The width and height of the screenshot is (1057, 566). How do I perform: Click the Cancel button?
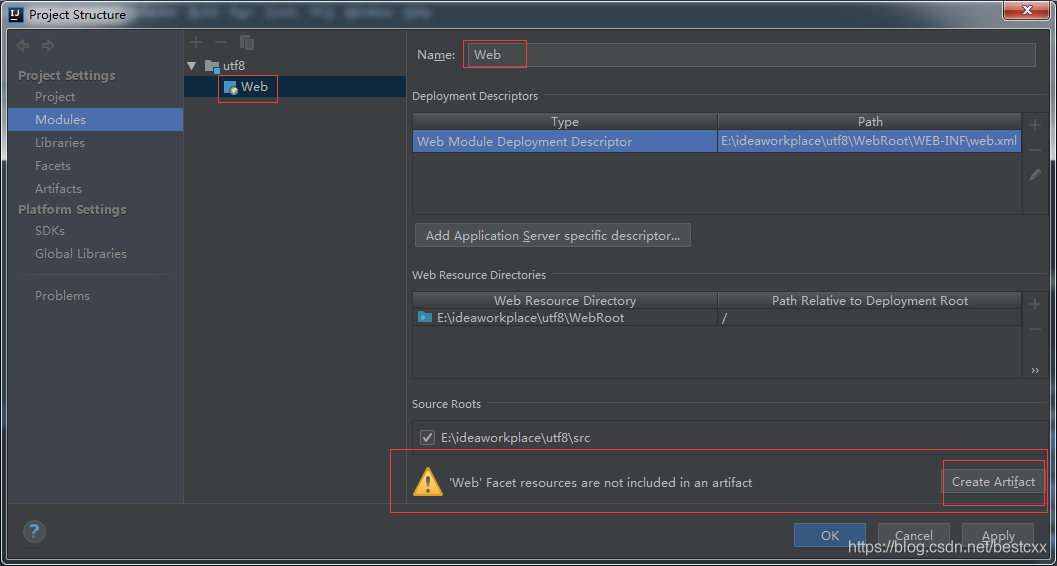[x=913, y=535]
